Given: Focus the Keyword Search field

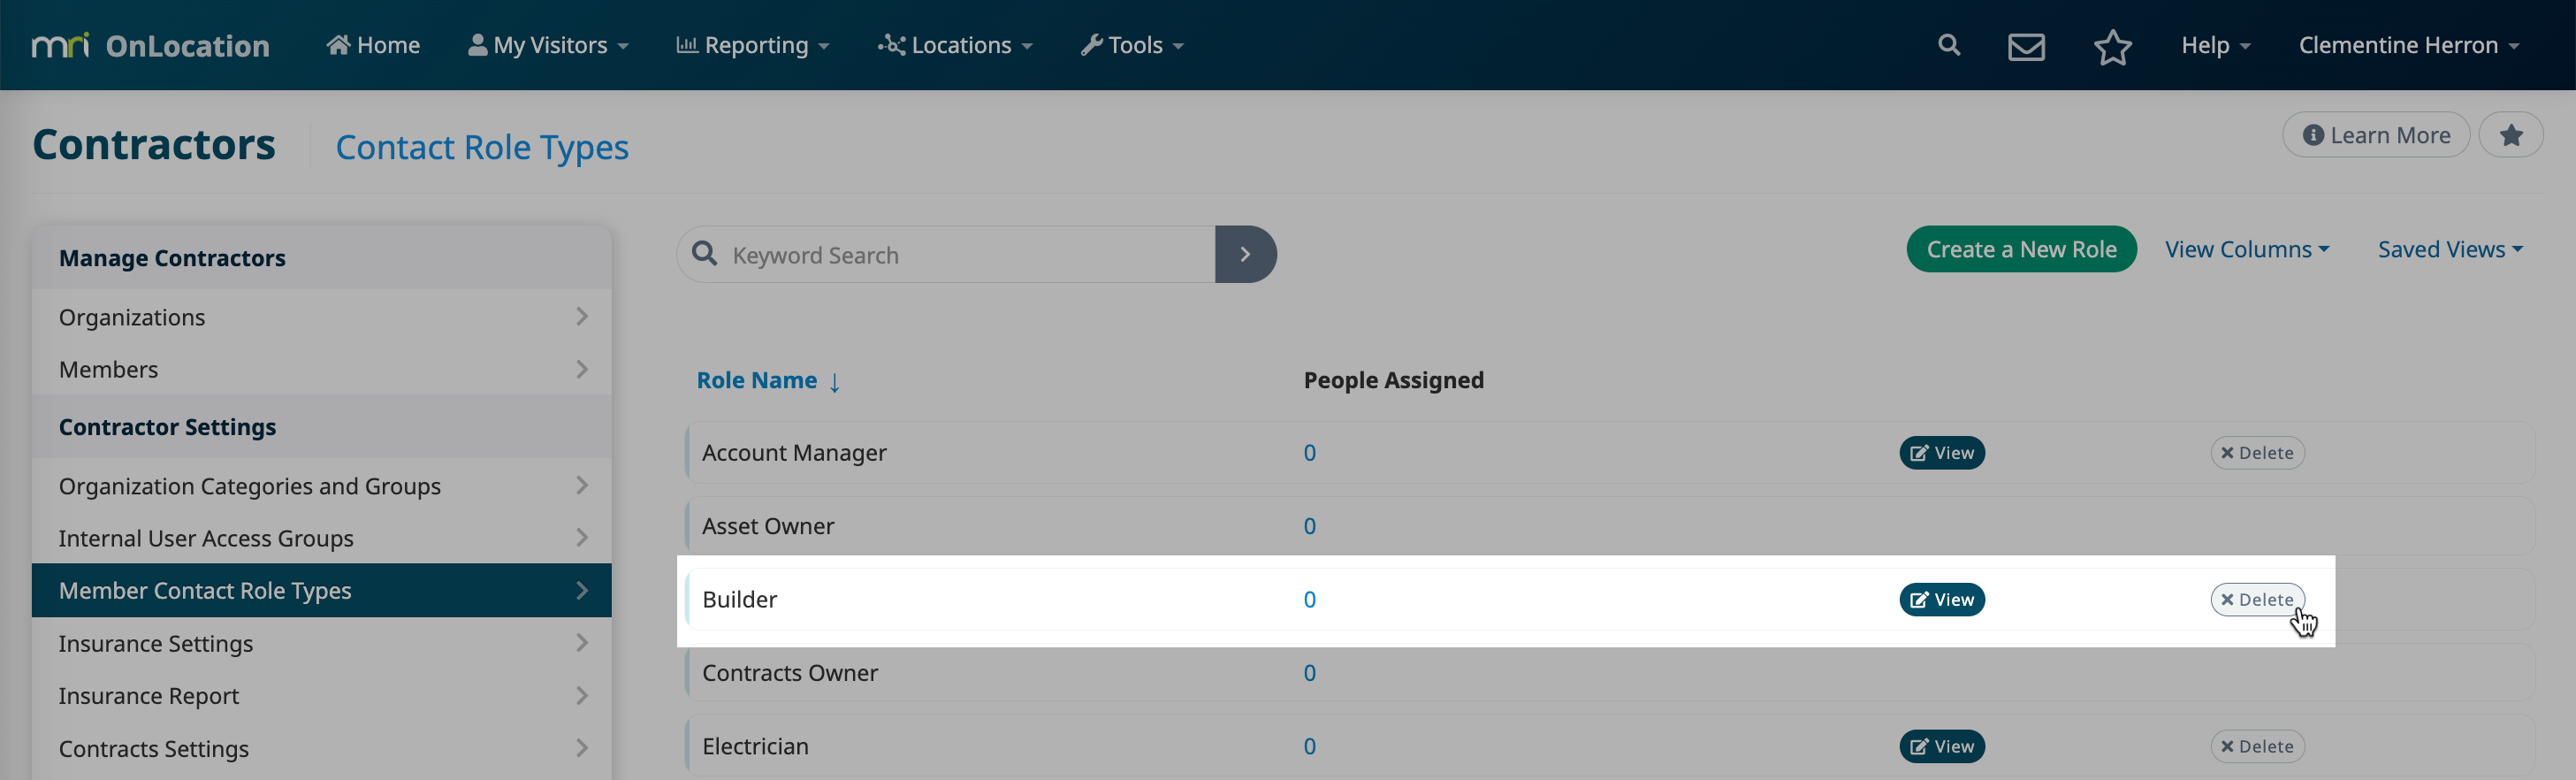Looking at the screenshot, I should point(946,254).
